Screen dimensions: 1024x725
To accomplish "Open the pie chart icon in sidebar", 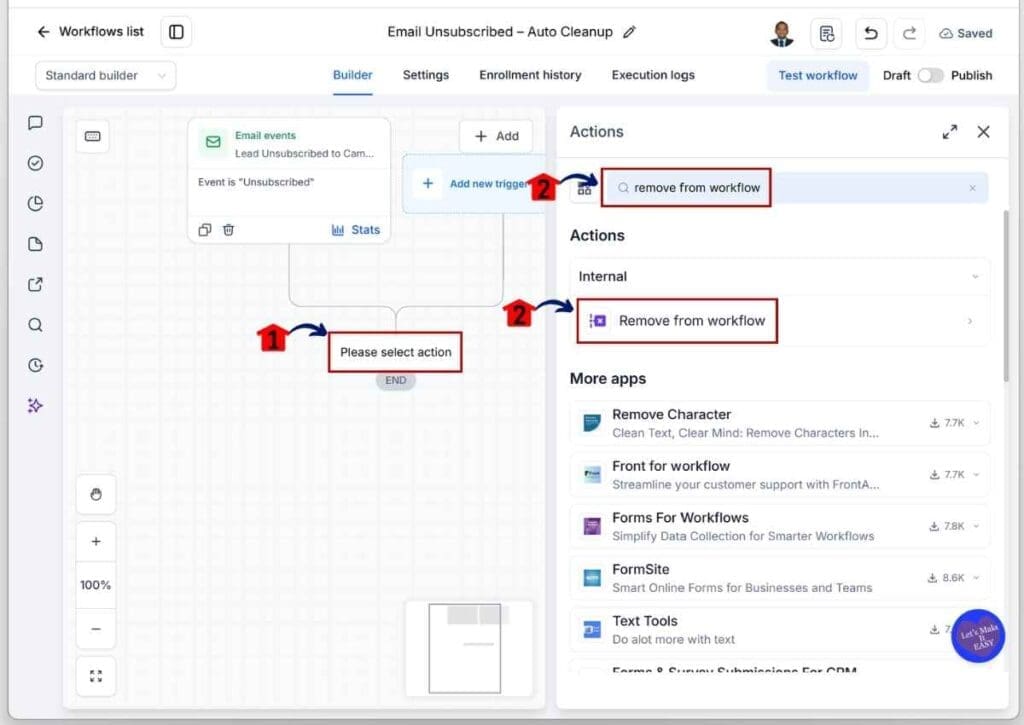I will 35,204.
